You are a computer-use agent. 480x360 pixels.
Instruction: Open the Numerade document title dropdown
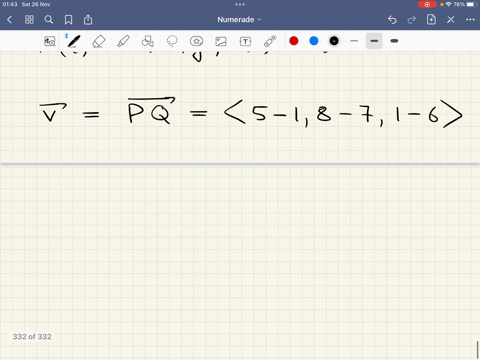pos(239,20)
